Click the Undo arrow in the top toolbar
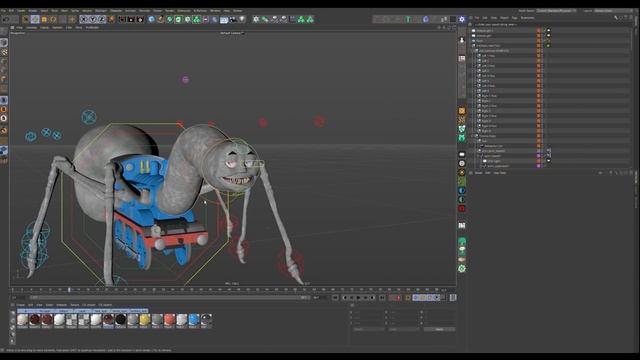The height and width of the screenshot is (360, 640). click(x=5, y=19)
